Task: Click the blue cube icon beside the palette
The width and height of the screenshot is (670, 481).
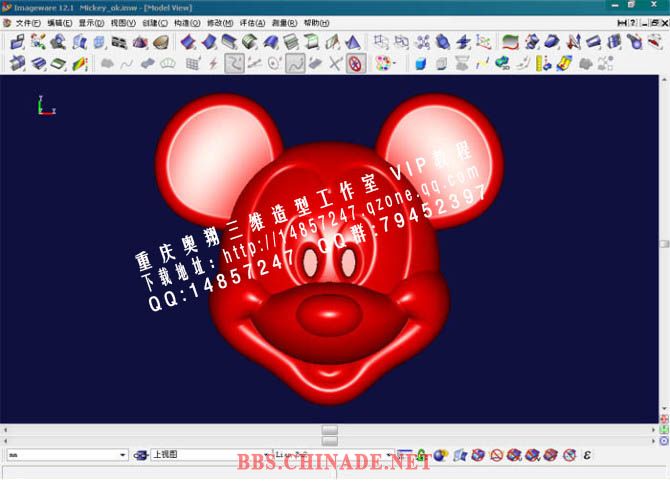Action: [420, 63]
